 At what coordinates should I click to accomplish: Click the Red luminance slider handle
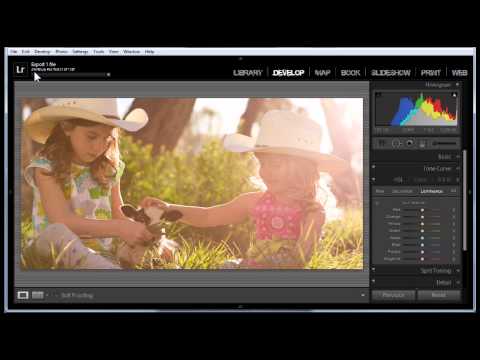(422, 210)
